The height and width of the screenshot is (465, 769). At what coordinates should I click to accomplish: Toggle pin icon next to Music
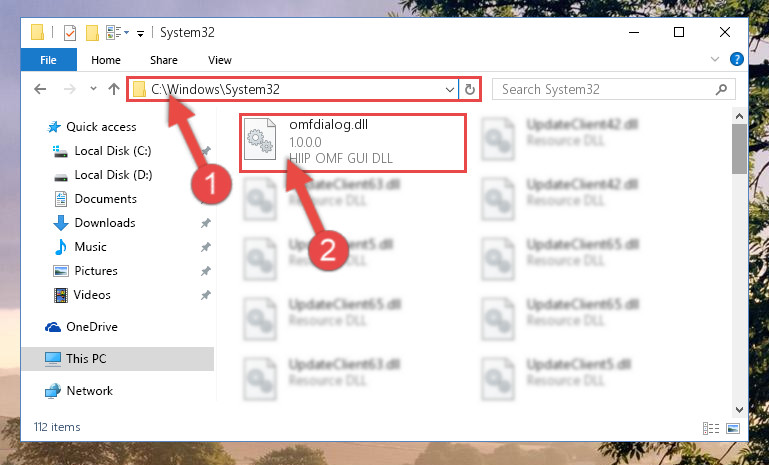(x=205, y=247)
